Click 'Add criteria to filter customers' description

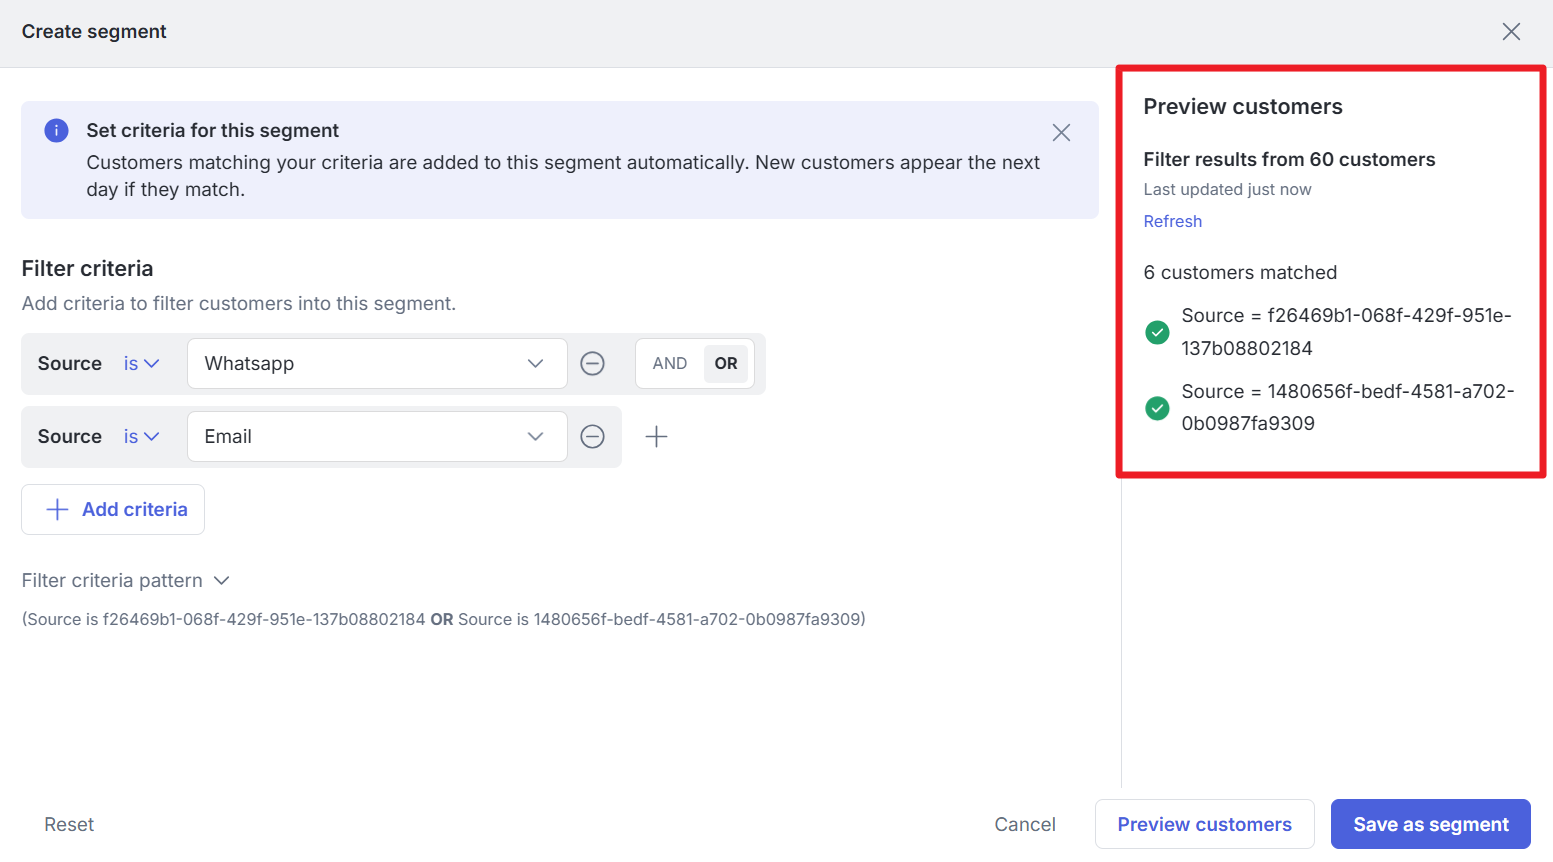(239, 304)
